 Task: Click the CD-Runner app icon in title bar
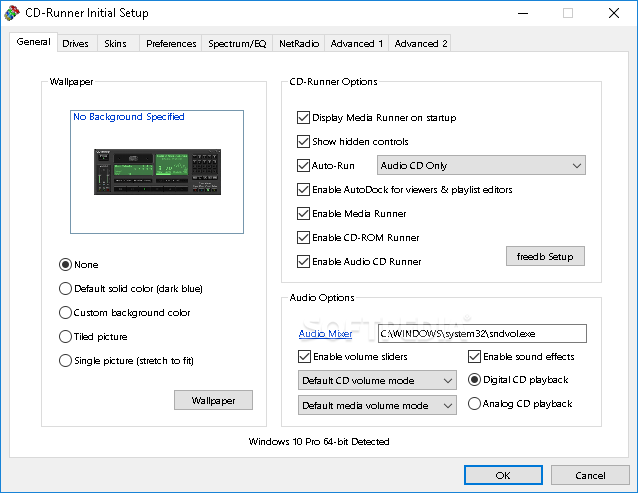click(x=12, y=13)
